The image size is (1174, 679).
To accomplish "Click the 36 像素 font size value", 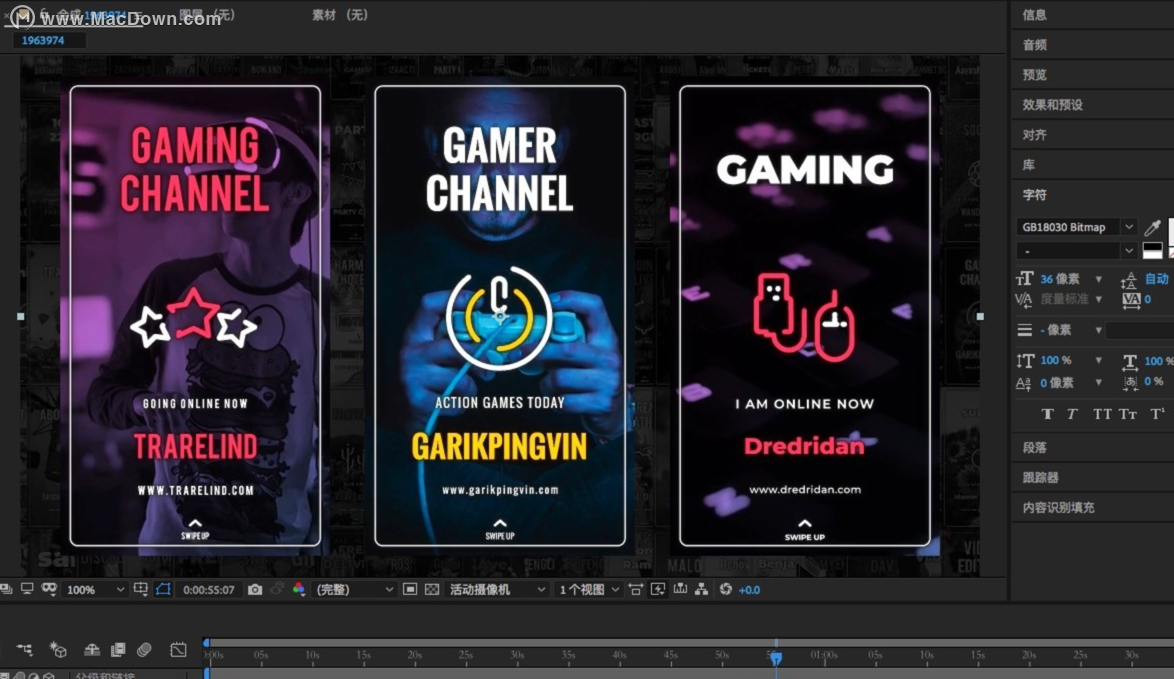I will 1059,279.
